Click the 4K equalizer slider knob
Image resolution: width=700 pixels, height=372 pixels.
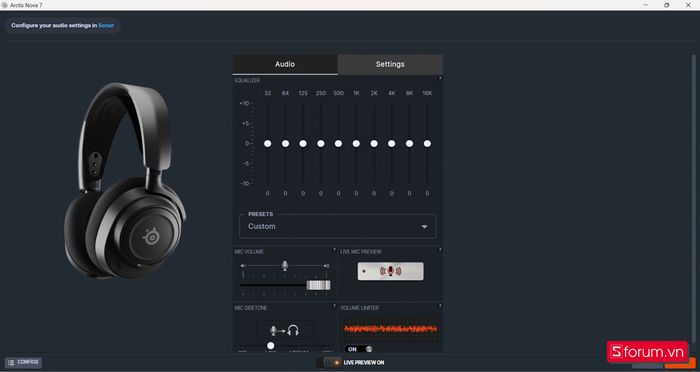392,143
